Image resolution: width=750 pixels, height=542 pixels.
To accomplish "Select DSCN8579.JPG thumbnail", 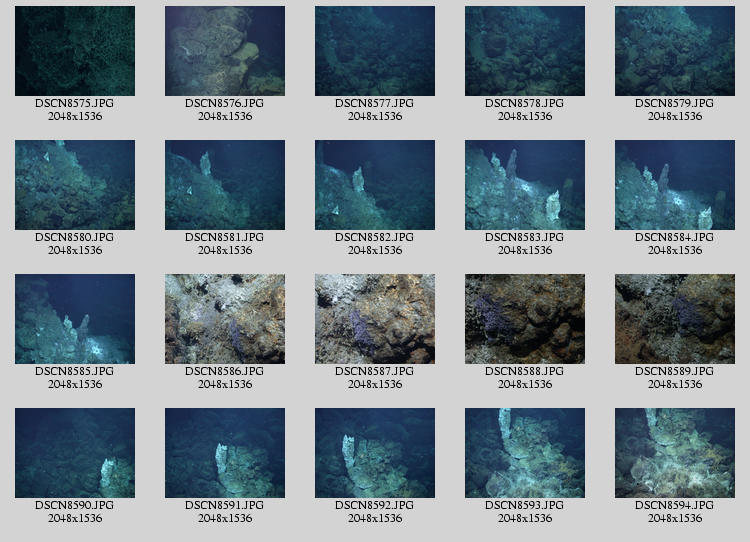I will click(675, 51).
